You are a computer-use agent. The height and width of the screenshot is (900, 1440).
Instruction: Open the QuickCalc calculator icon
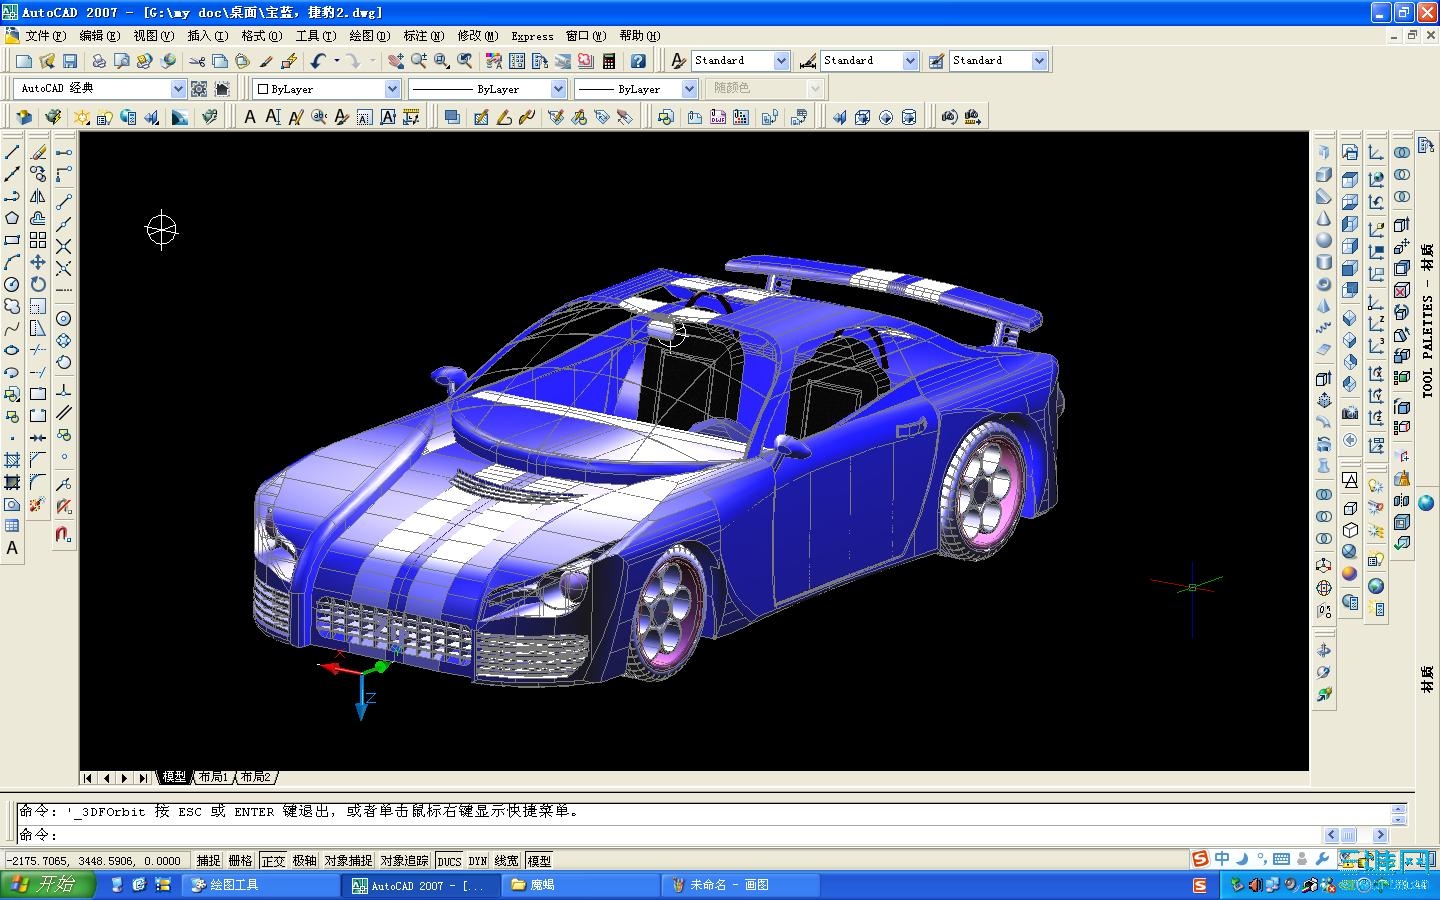click(x=608, y=61)
